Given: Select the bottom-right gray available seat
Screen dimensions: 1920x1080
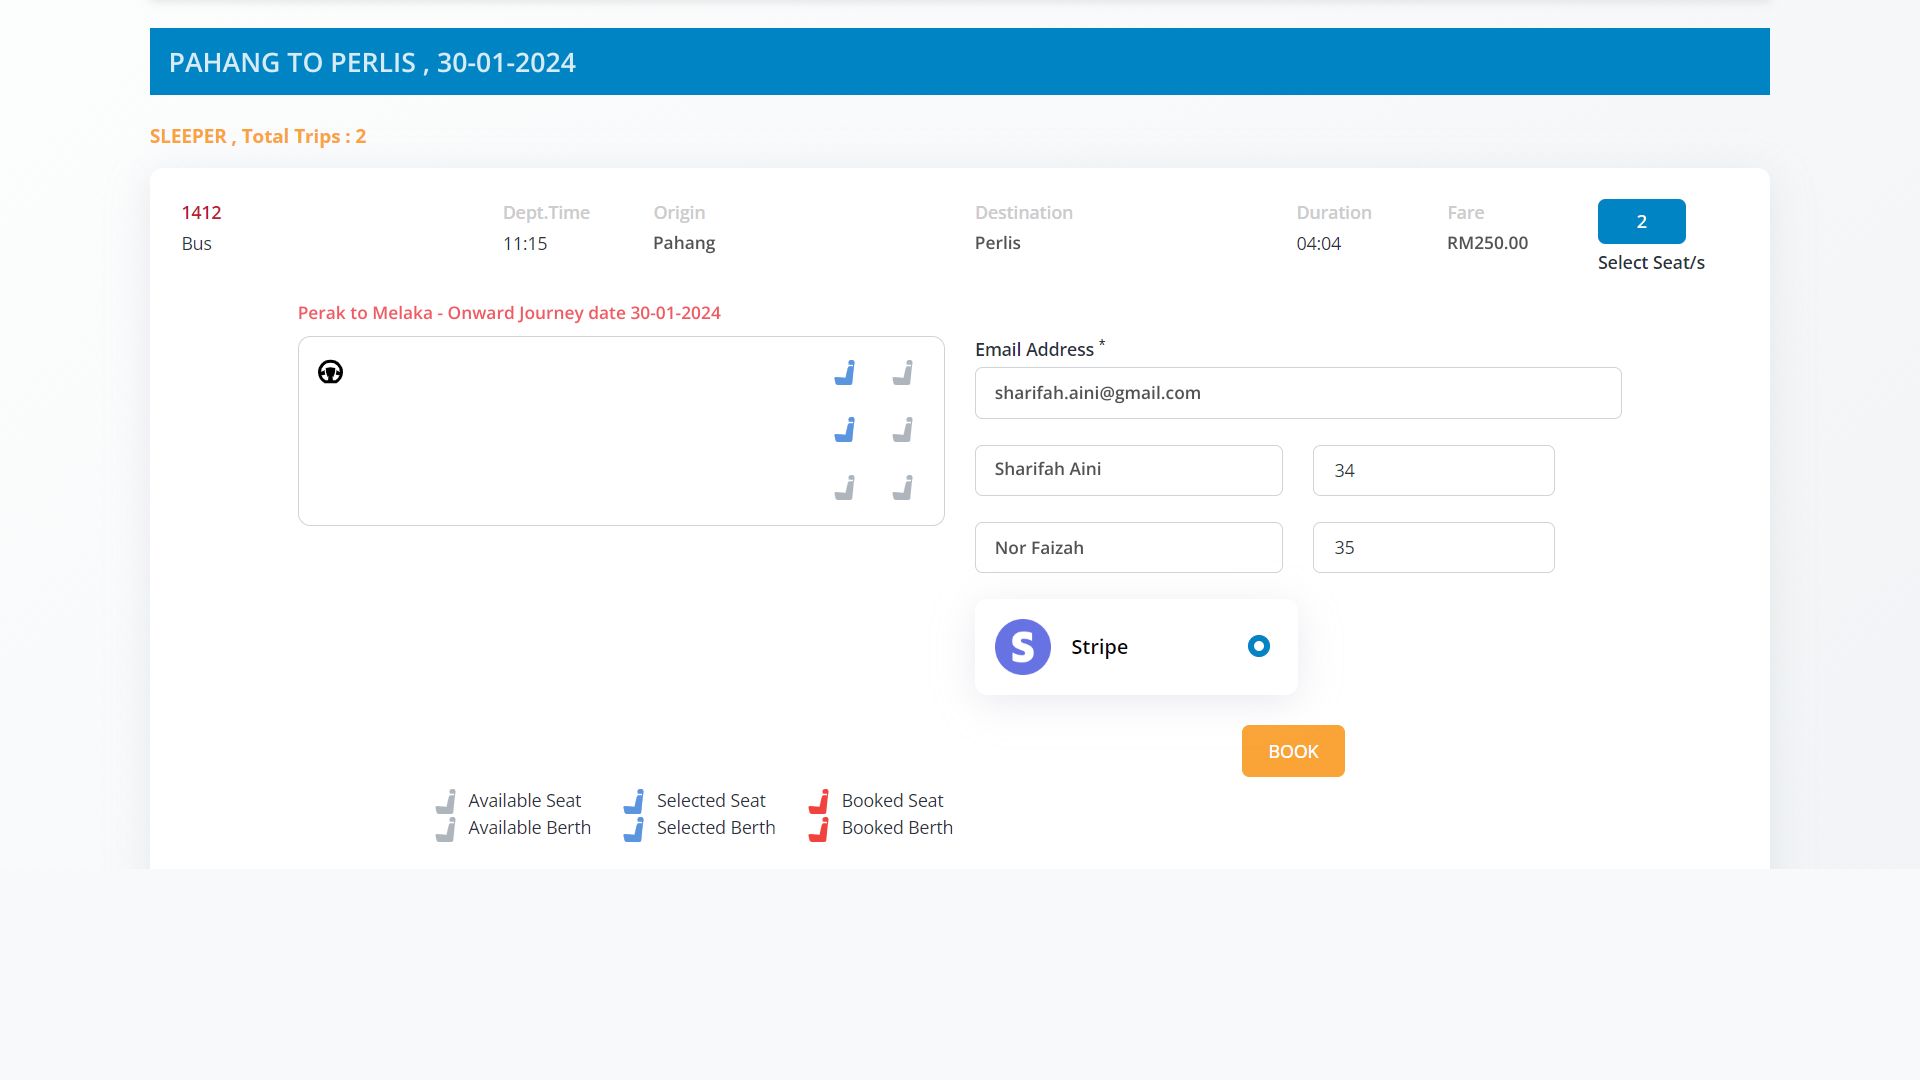Looking at the screenshot, I should (903, 488).
